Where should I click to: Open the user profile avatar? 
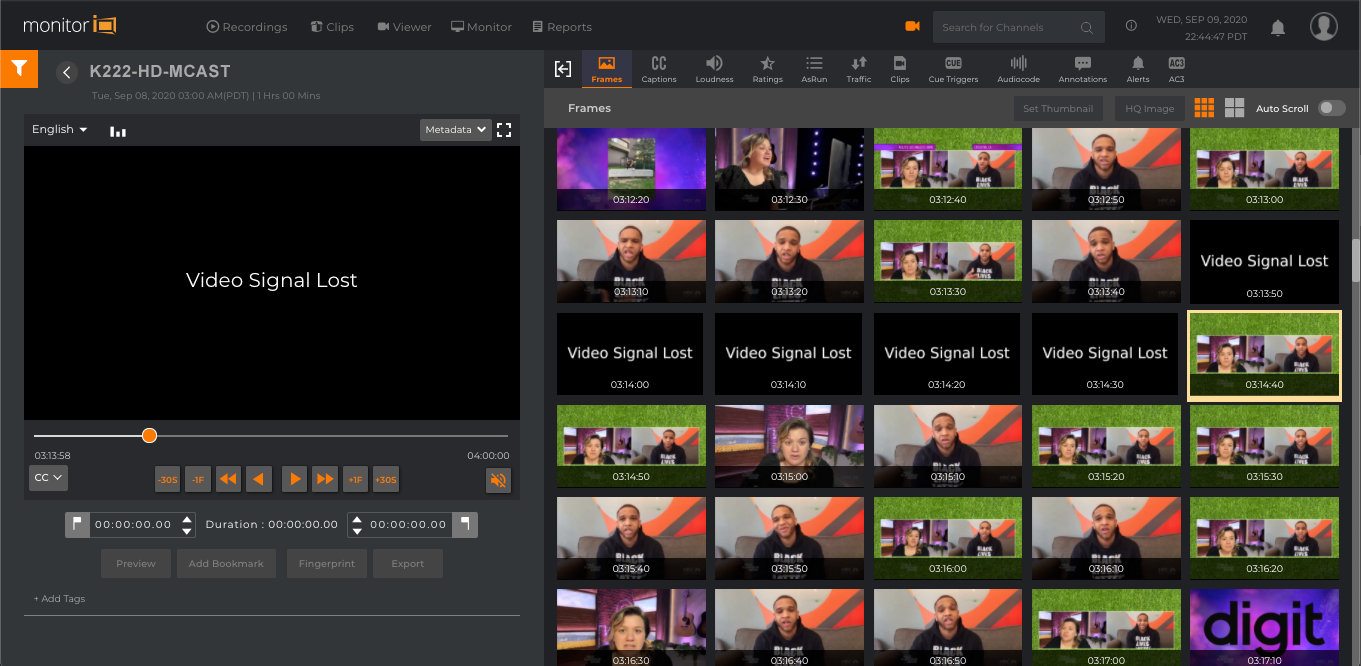coord(1323,27)
